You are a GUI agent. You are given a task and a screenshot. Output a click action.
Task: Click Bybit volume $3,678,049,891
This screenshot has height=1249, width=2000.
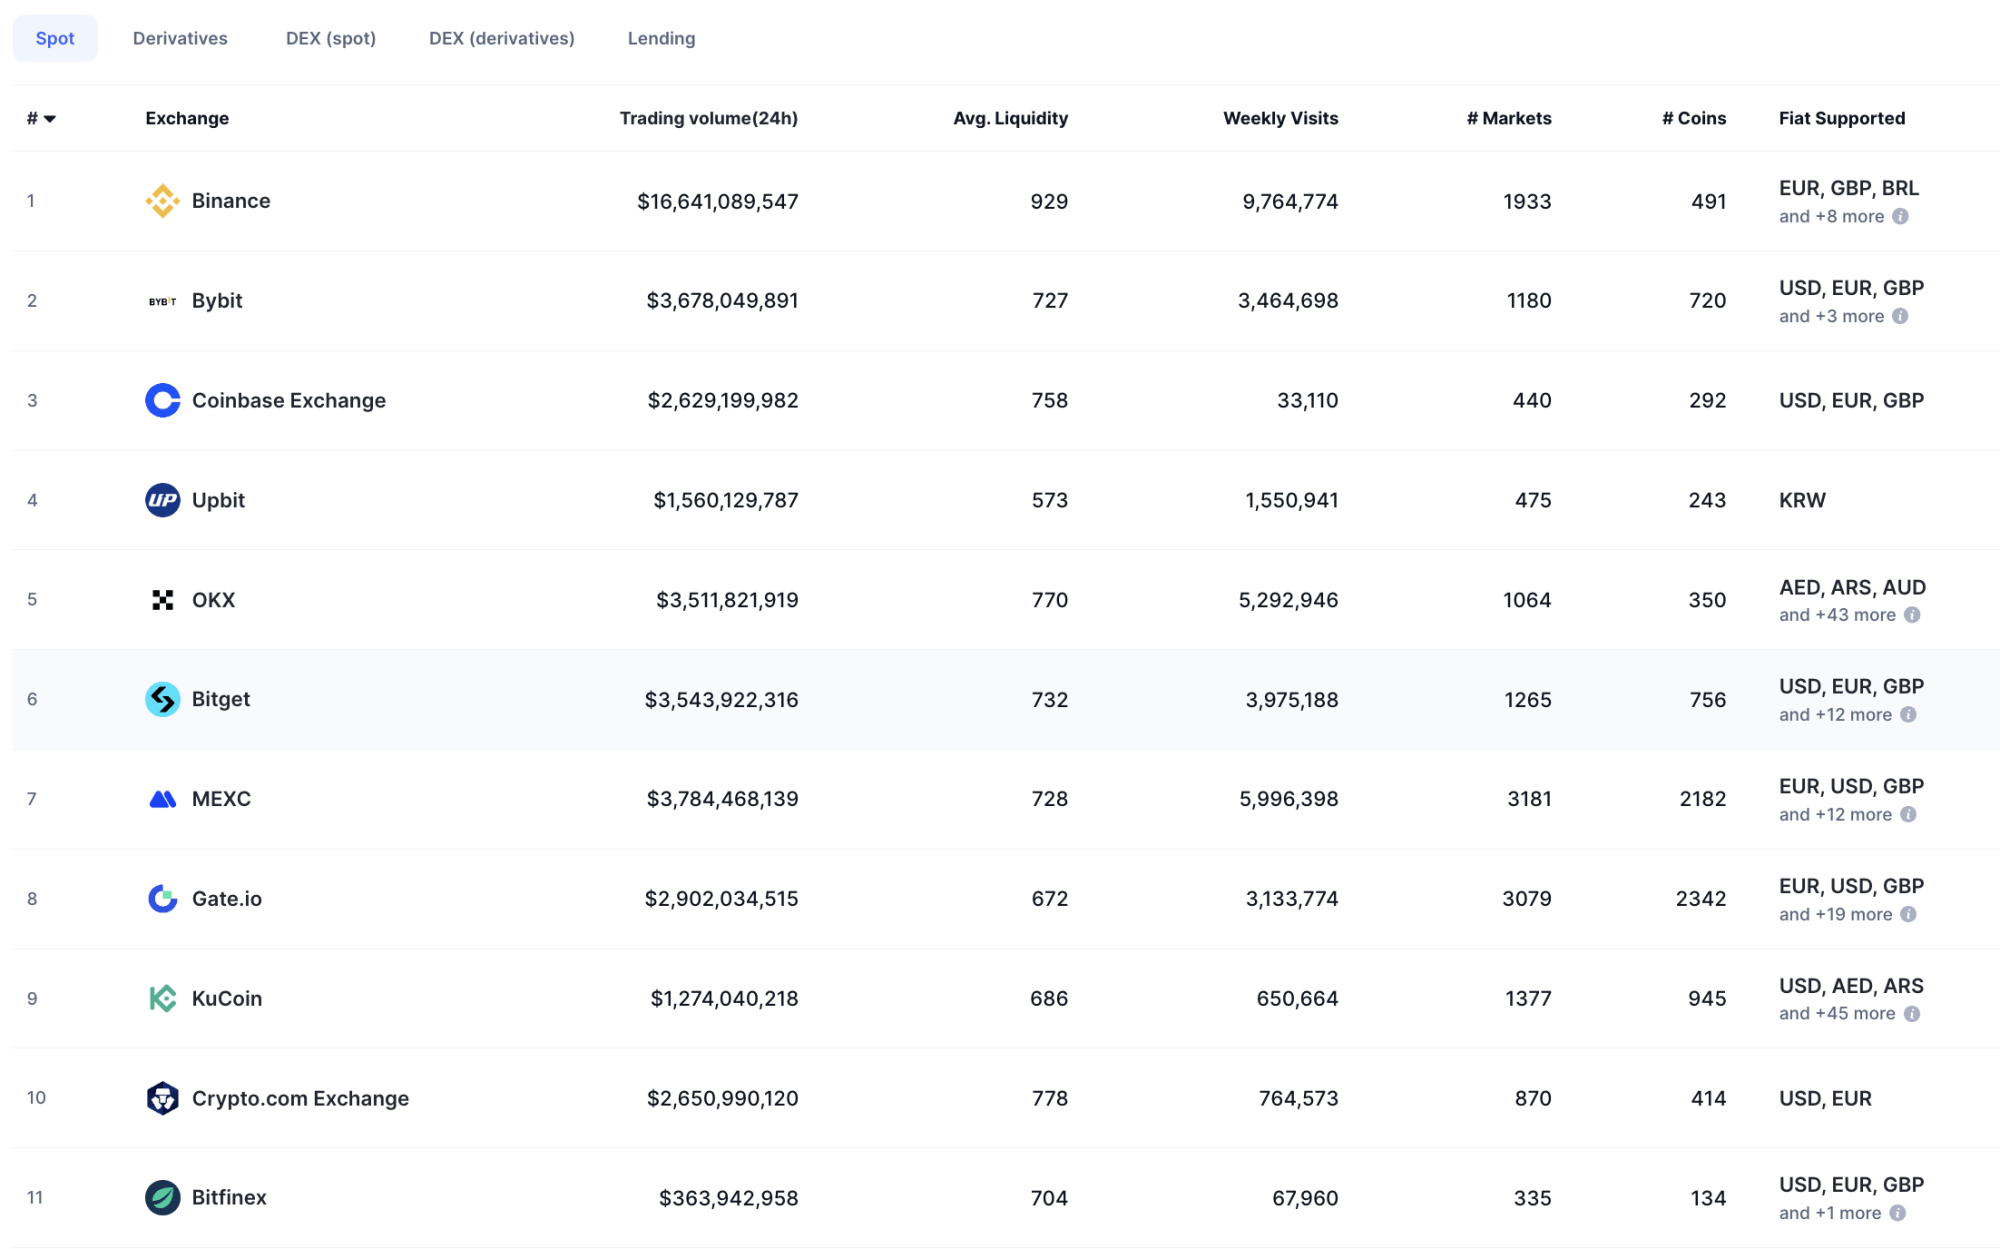pyautogui.click(x=722, y=301)
